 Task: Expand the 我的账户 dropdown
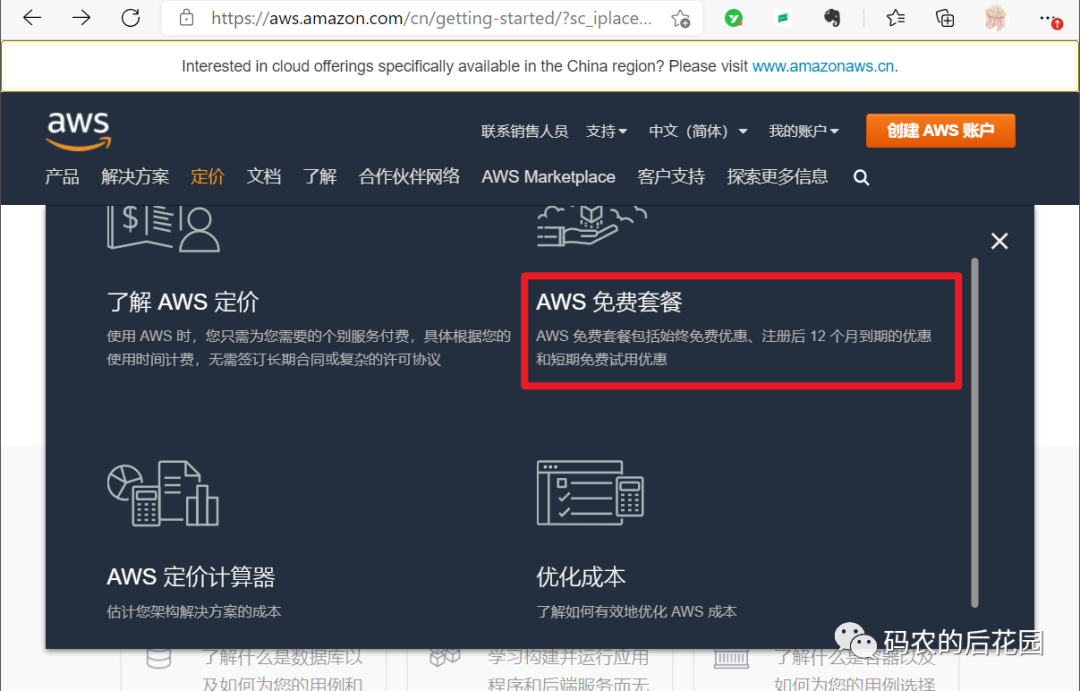pyautogui.click(x=803, y=131)
